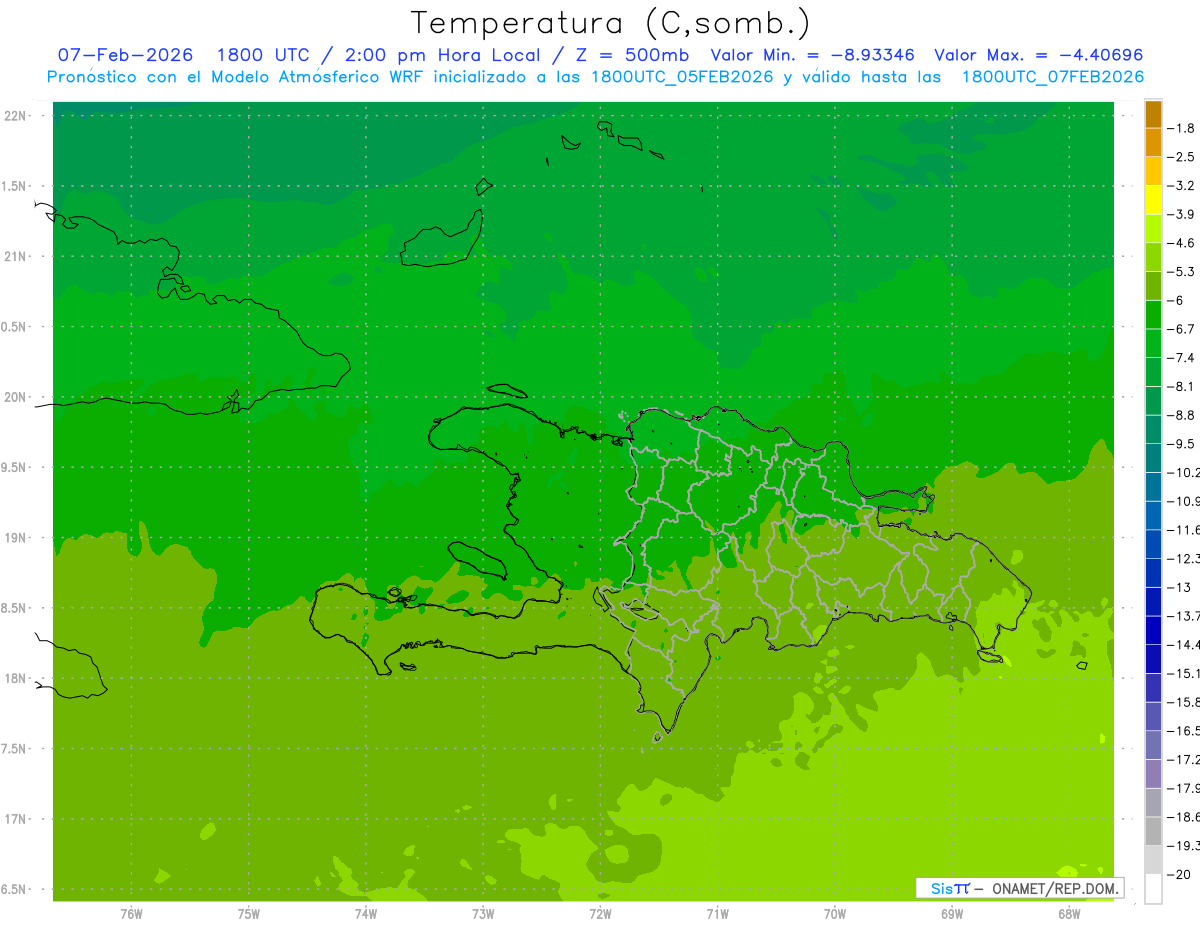Click the '70W' longitude label
1200x927 pixels.
click(x=835, y=914)
